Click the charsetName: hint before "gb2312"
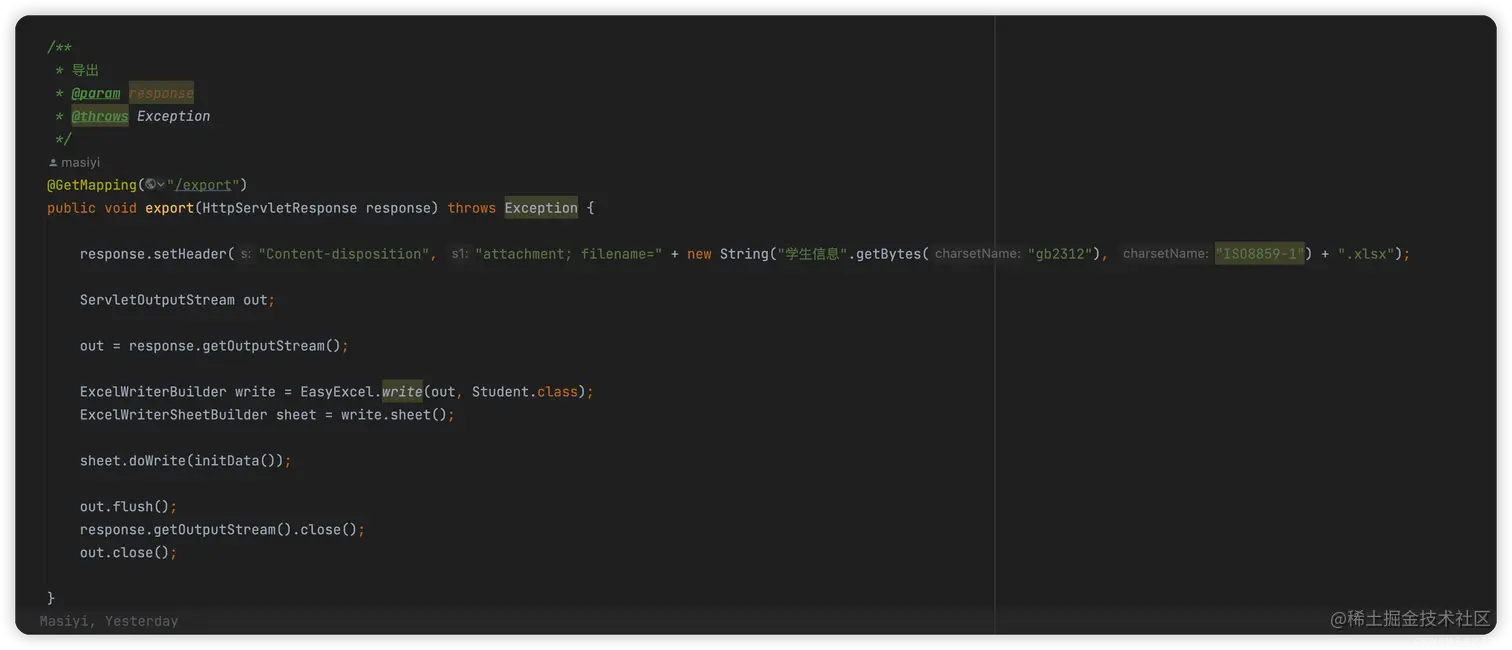This screenshot has width=1512, height=650. pos(978,254)
